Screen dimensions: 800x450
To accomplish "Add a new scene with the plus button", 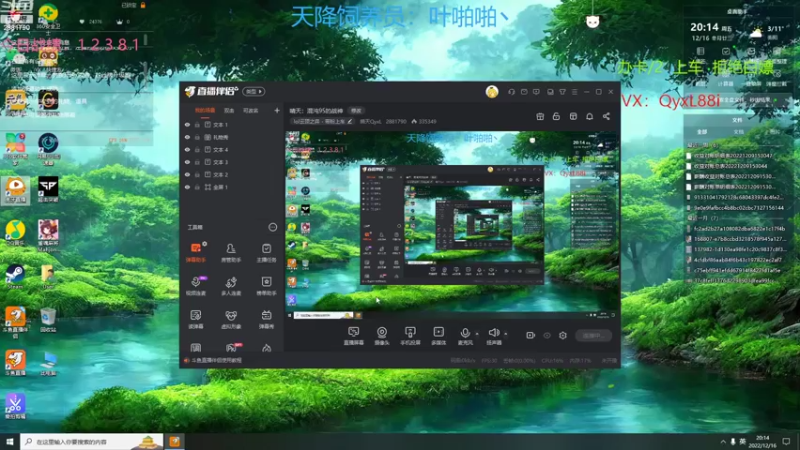I will point(277,110).
